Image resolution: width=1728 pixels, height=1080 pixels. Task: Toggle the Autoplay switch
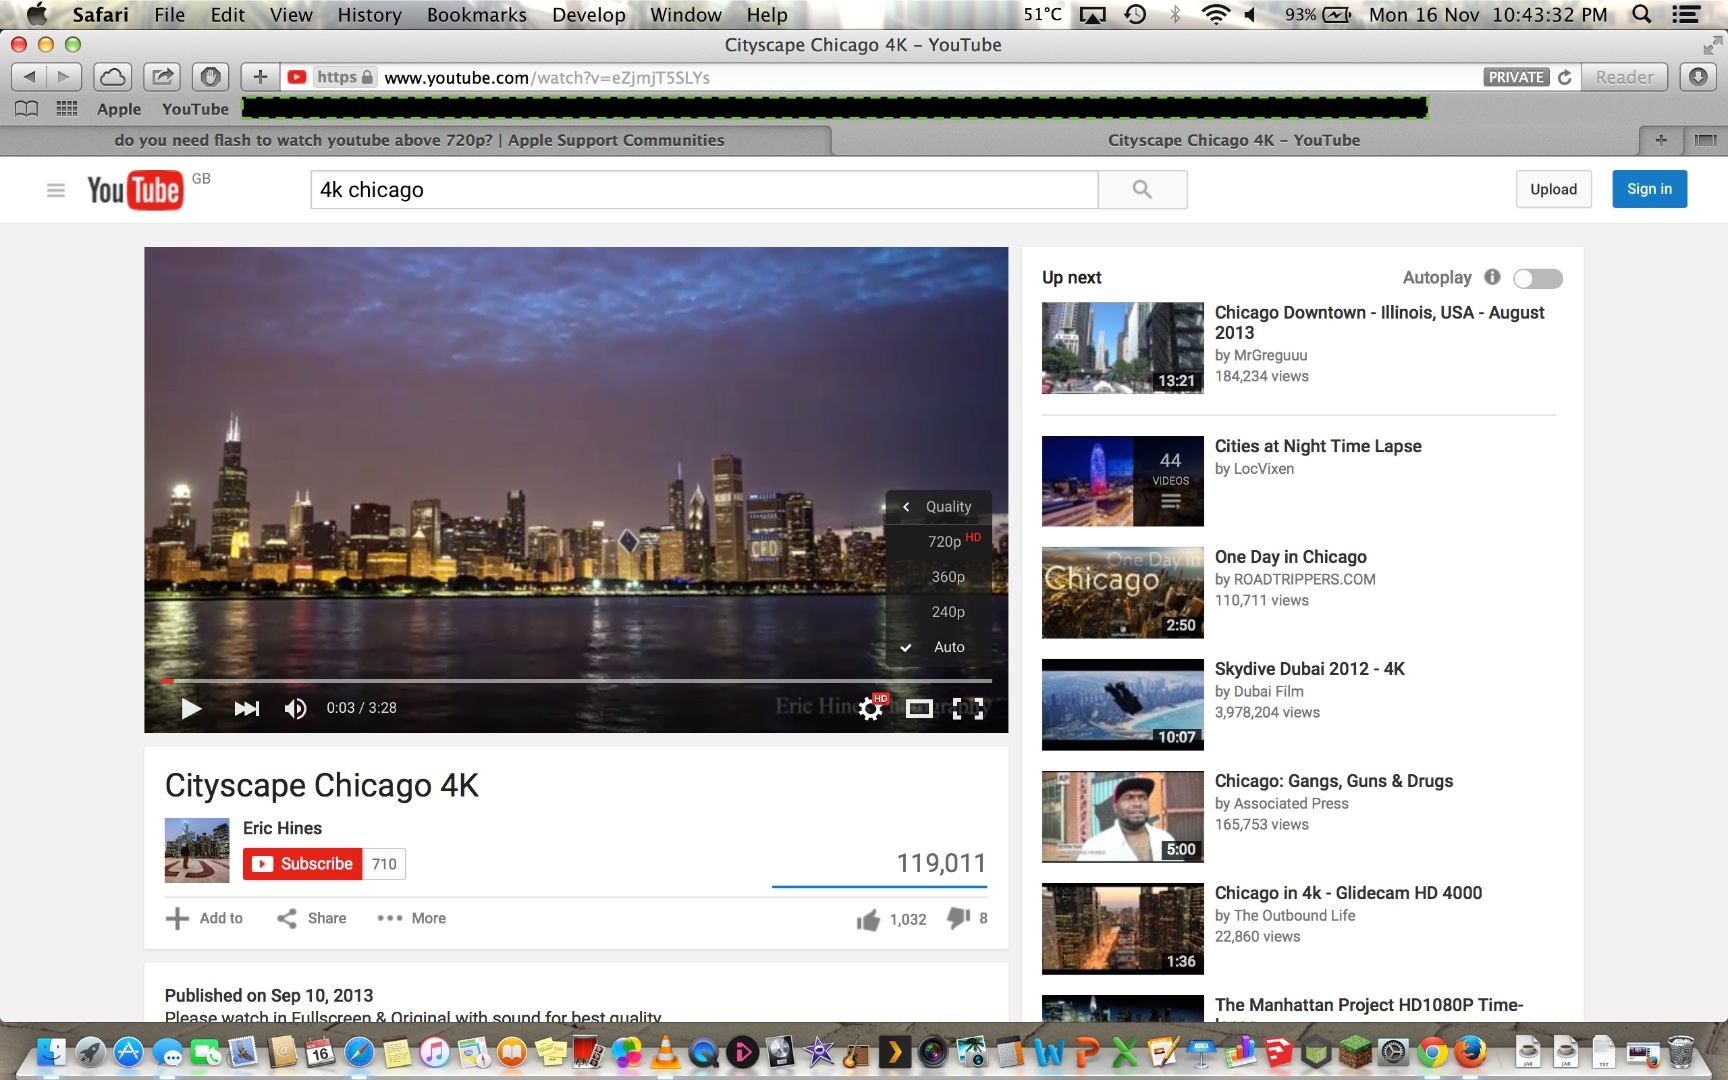coord(1538,278)
